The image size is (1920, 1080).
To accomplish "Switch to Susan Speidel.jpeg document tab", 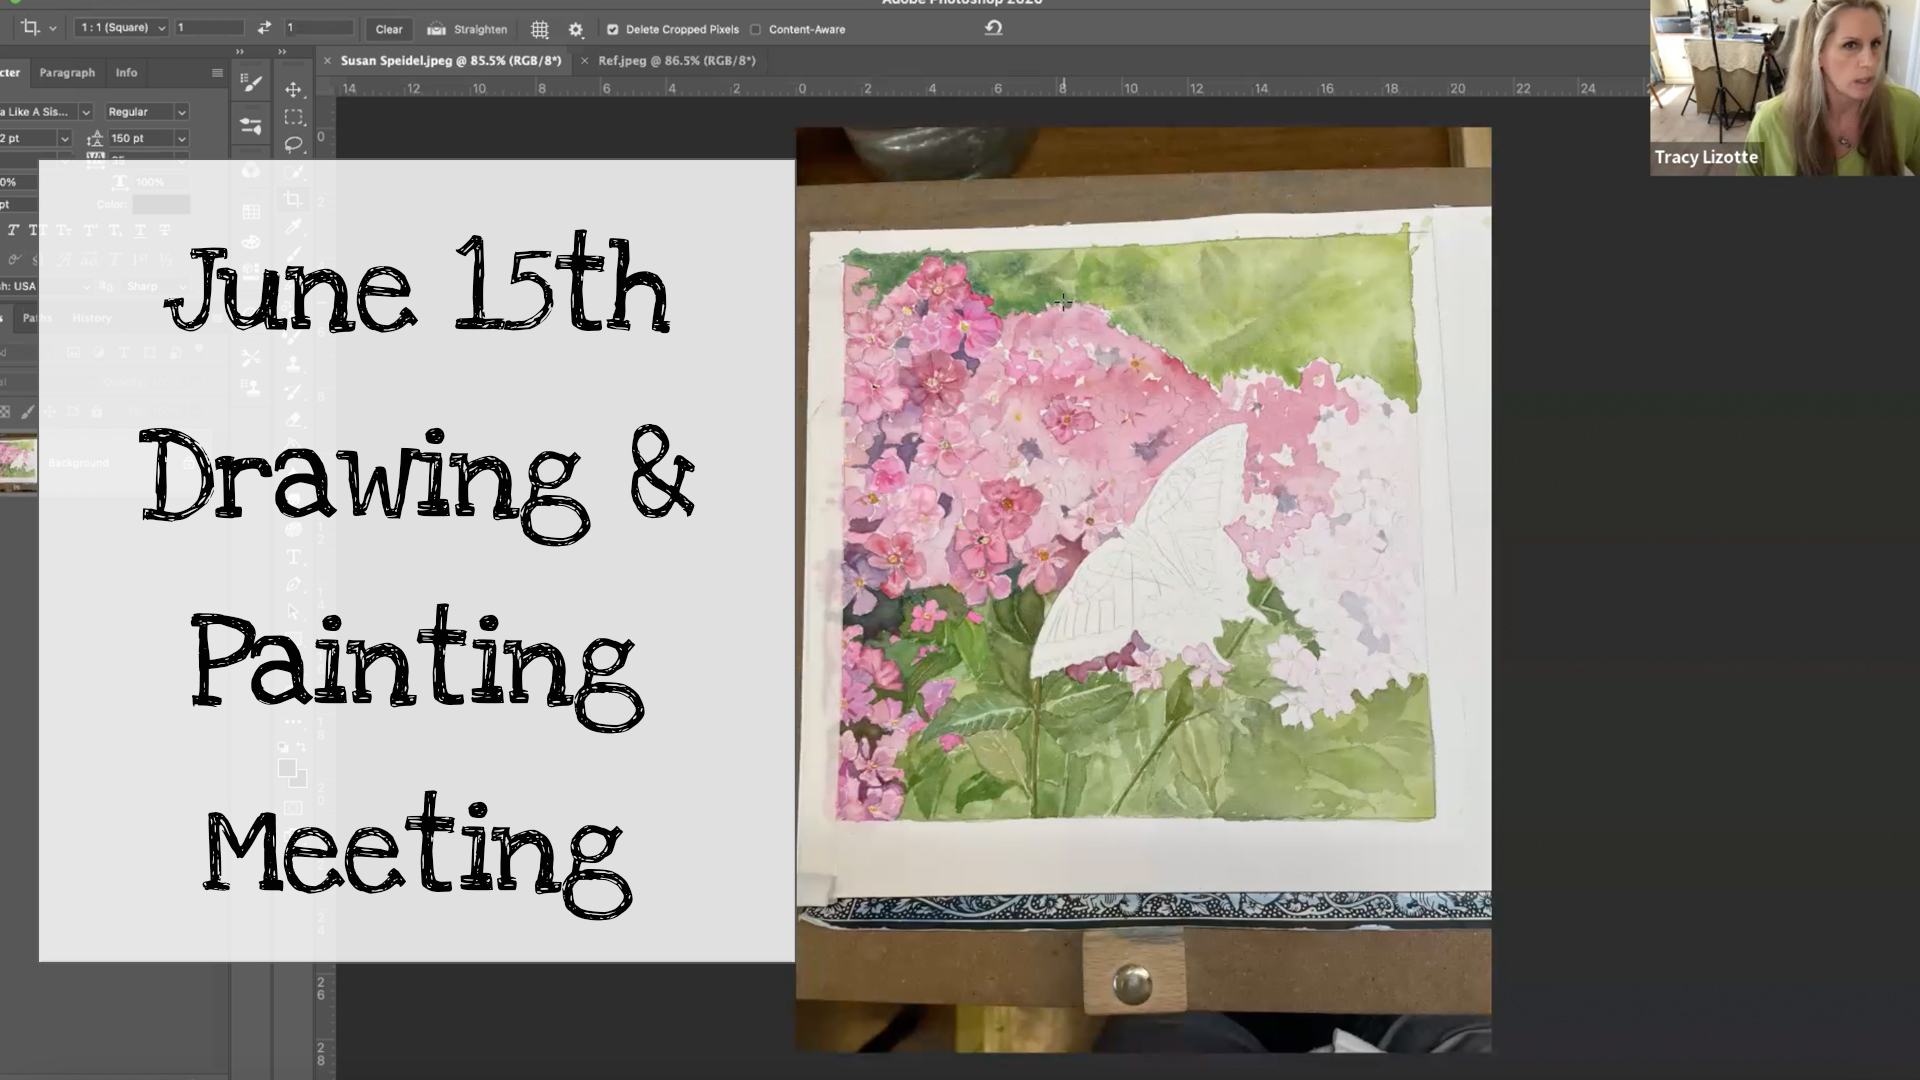I will [451, 61].
